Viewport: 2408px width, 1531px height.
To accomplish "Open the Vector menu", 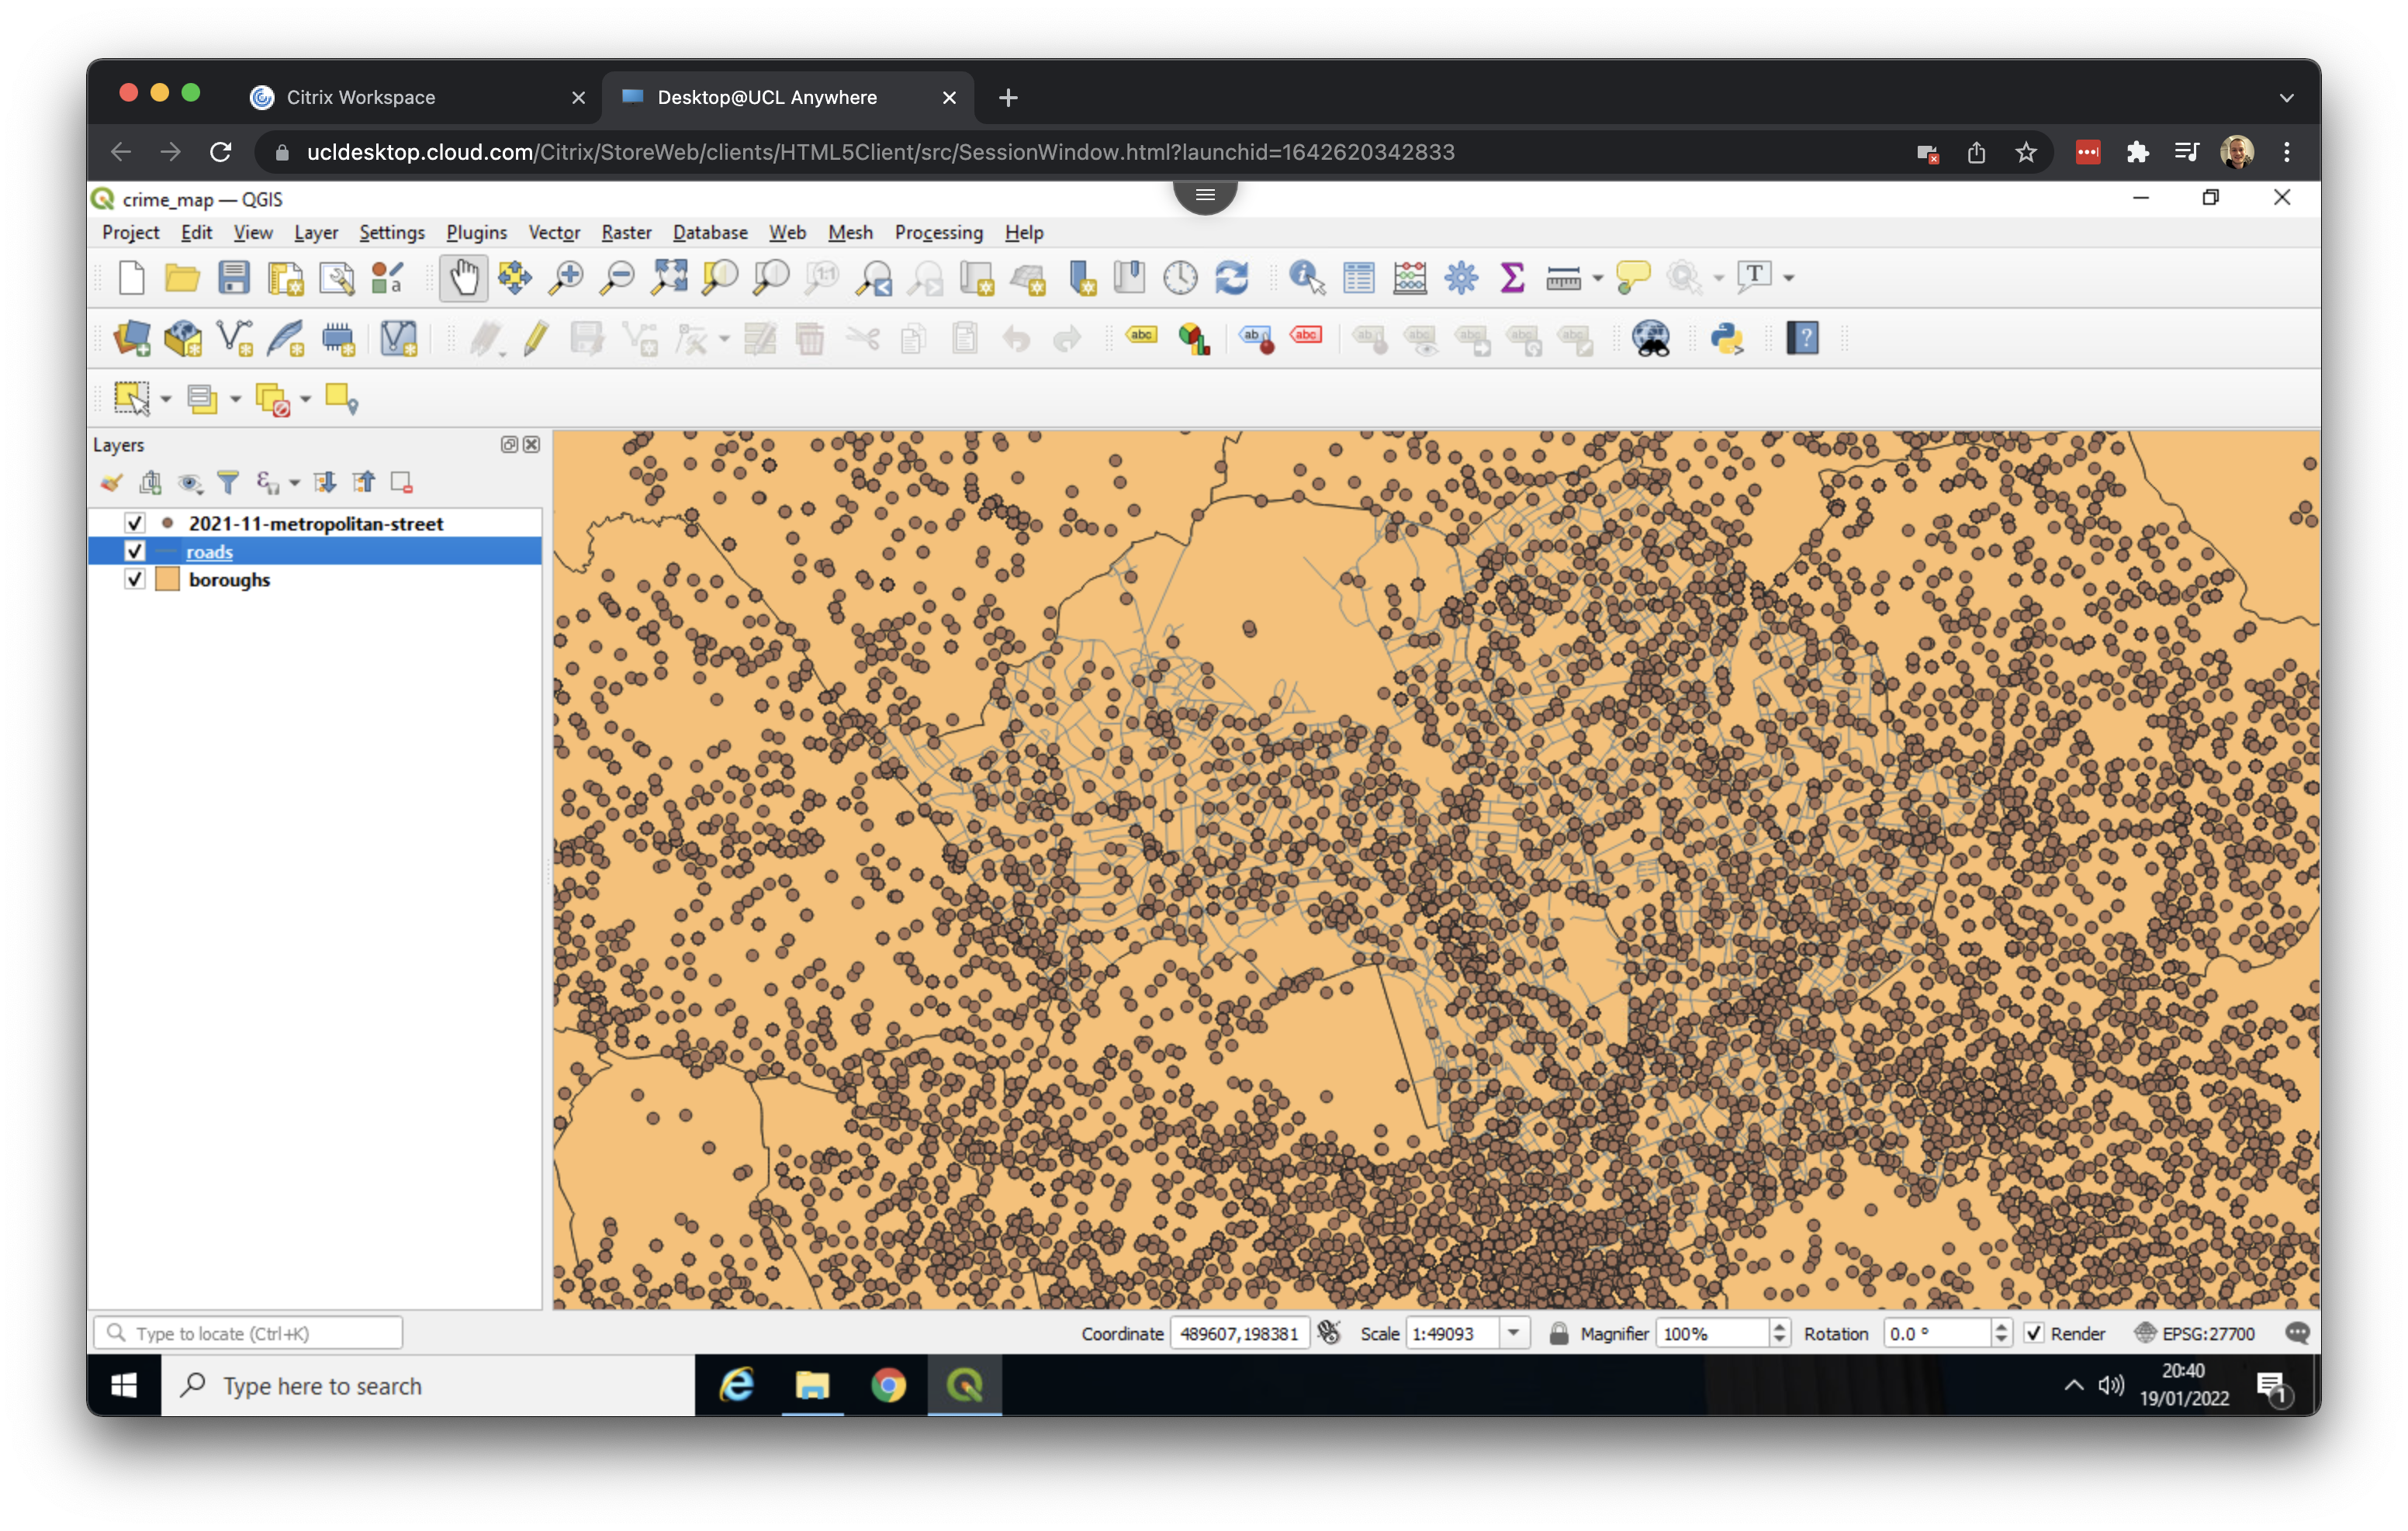I will 554,232.
